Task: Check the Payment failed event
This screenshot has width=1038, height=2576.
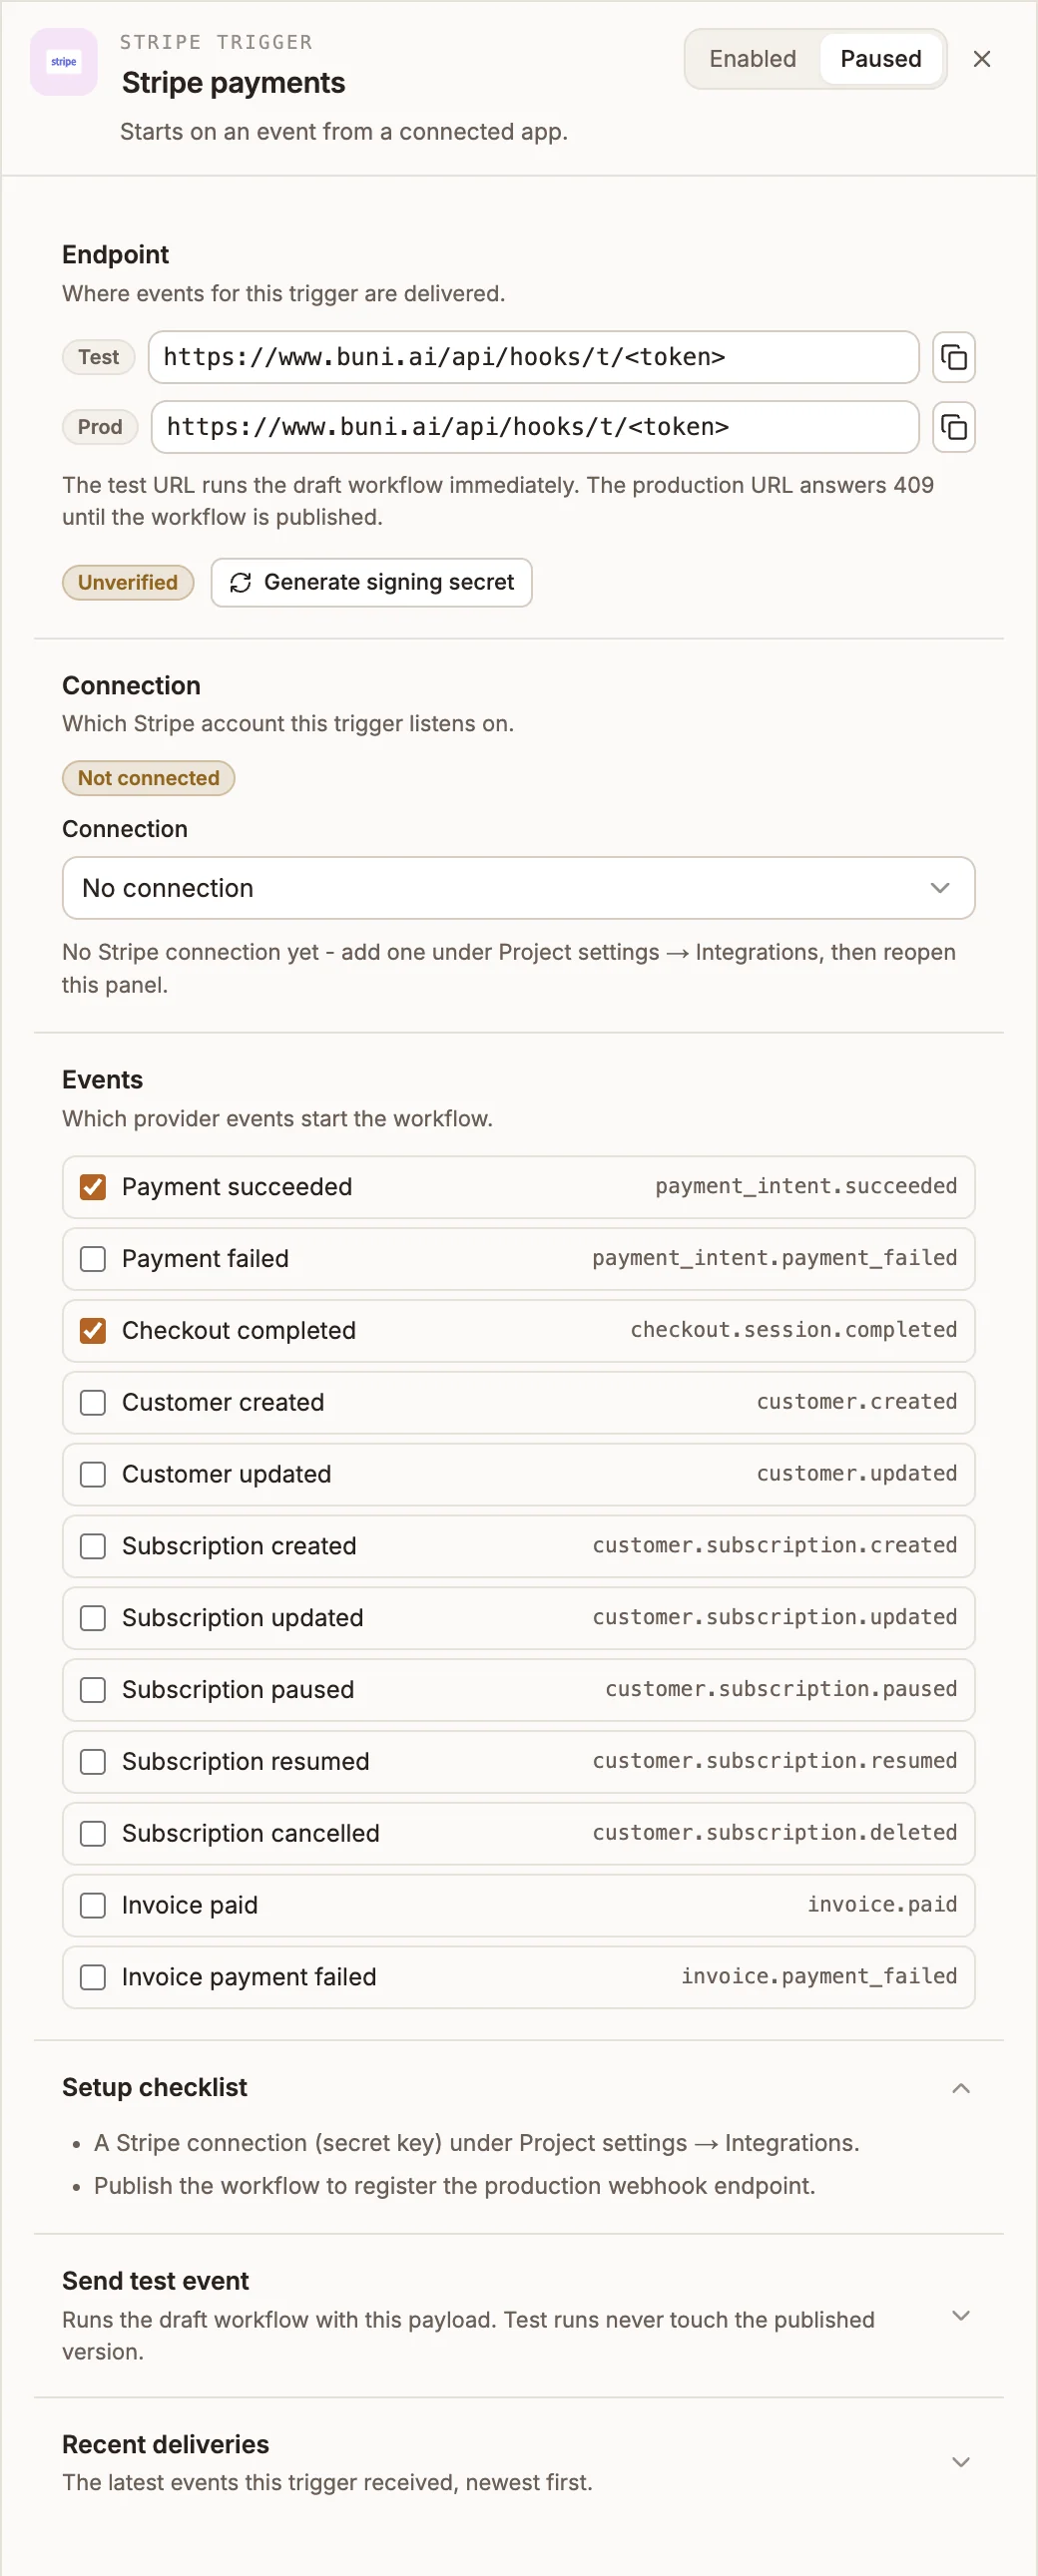Action: [x=93, y=1259]
